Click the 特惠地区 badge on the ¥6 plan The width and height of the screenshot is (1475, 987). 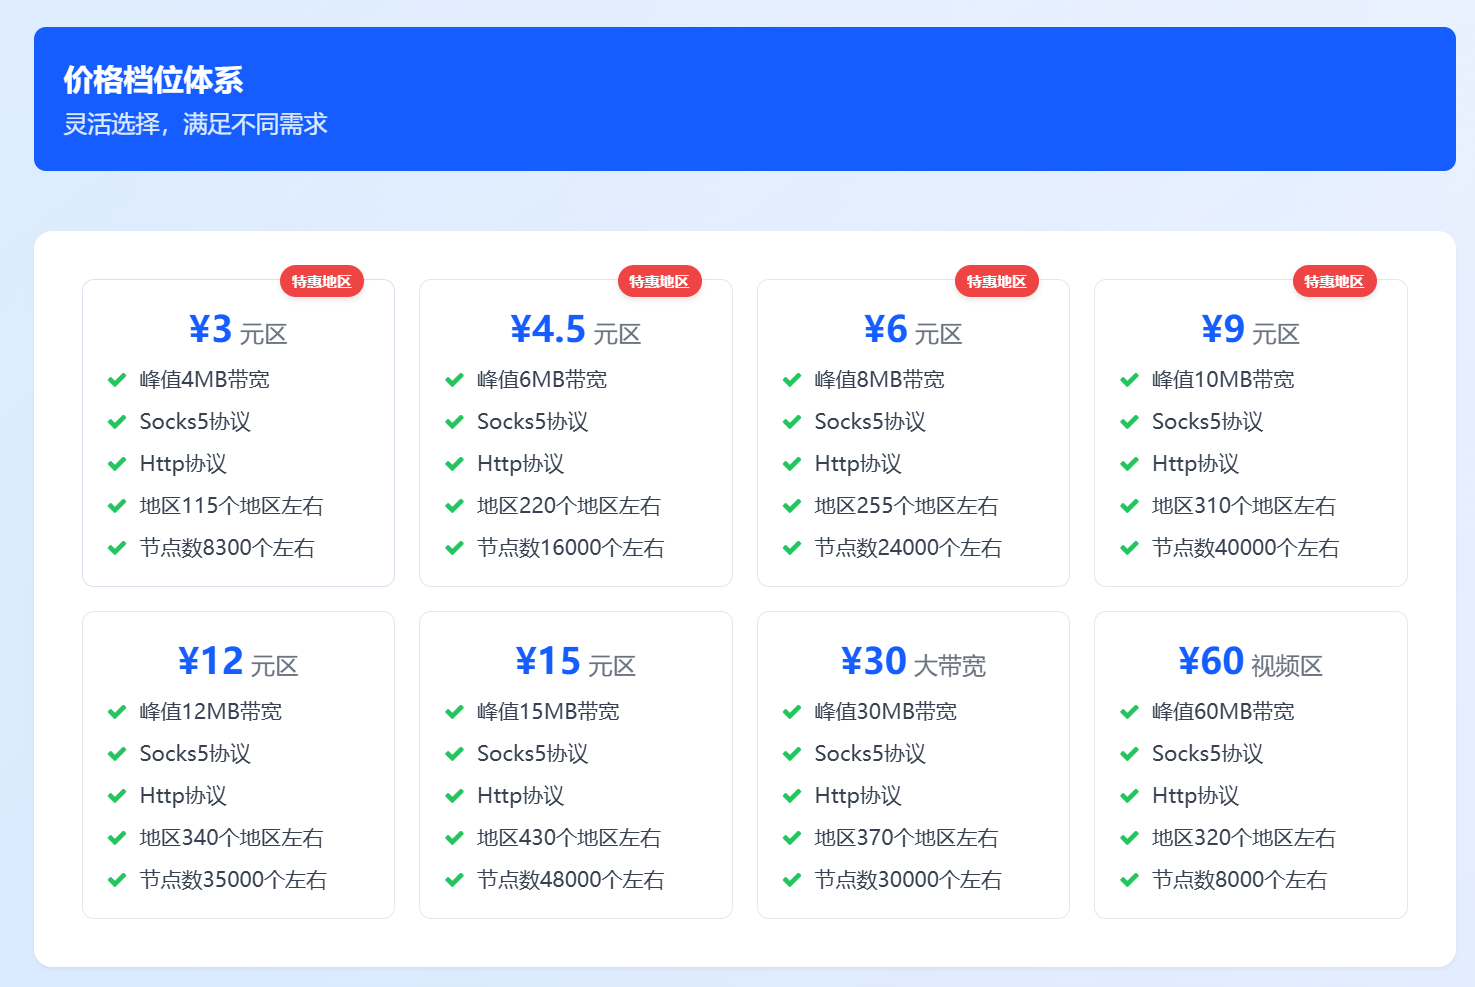[996, 282]
